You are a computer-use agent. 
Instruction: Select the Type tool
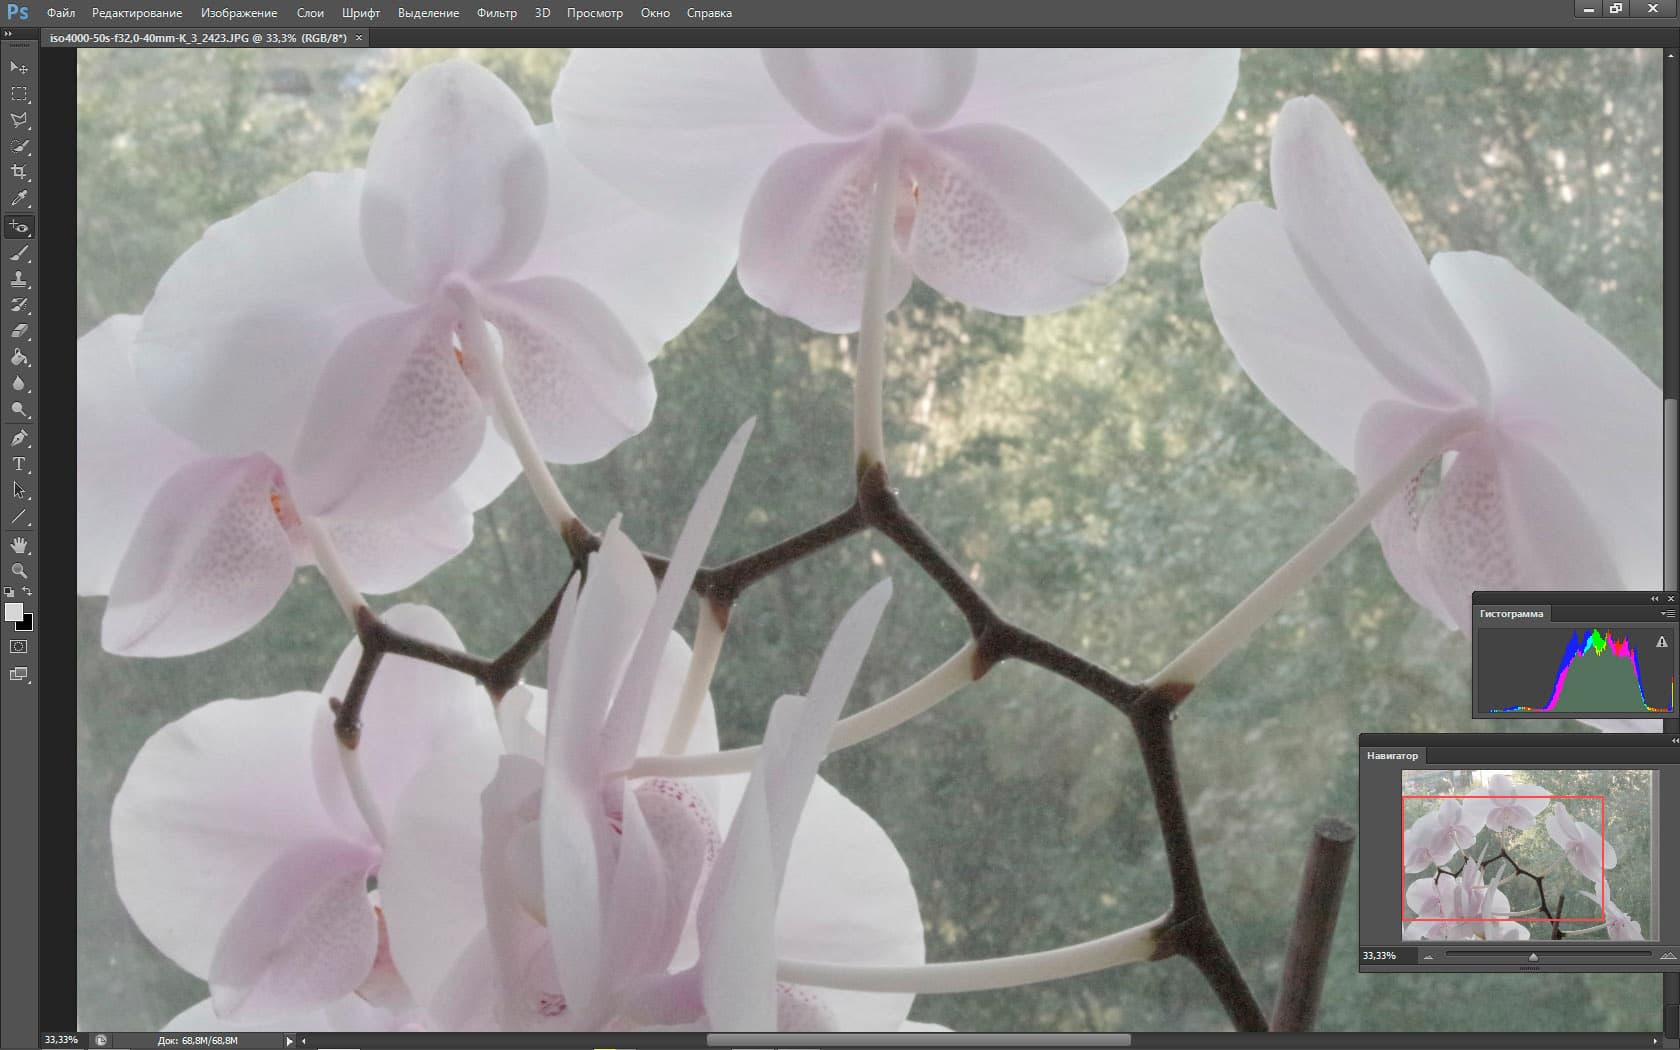point(19,464)
